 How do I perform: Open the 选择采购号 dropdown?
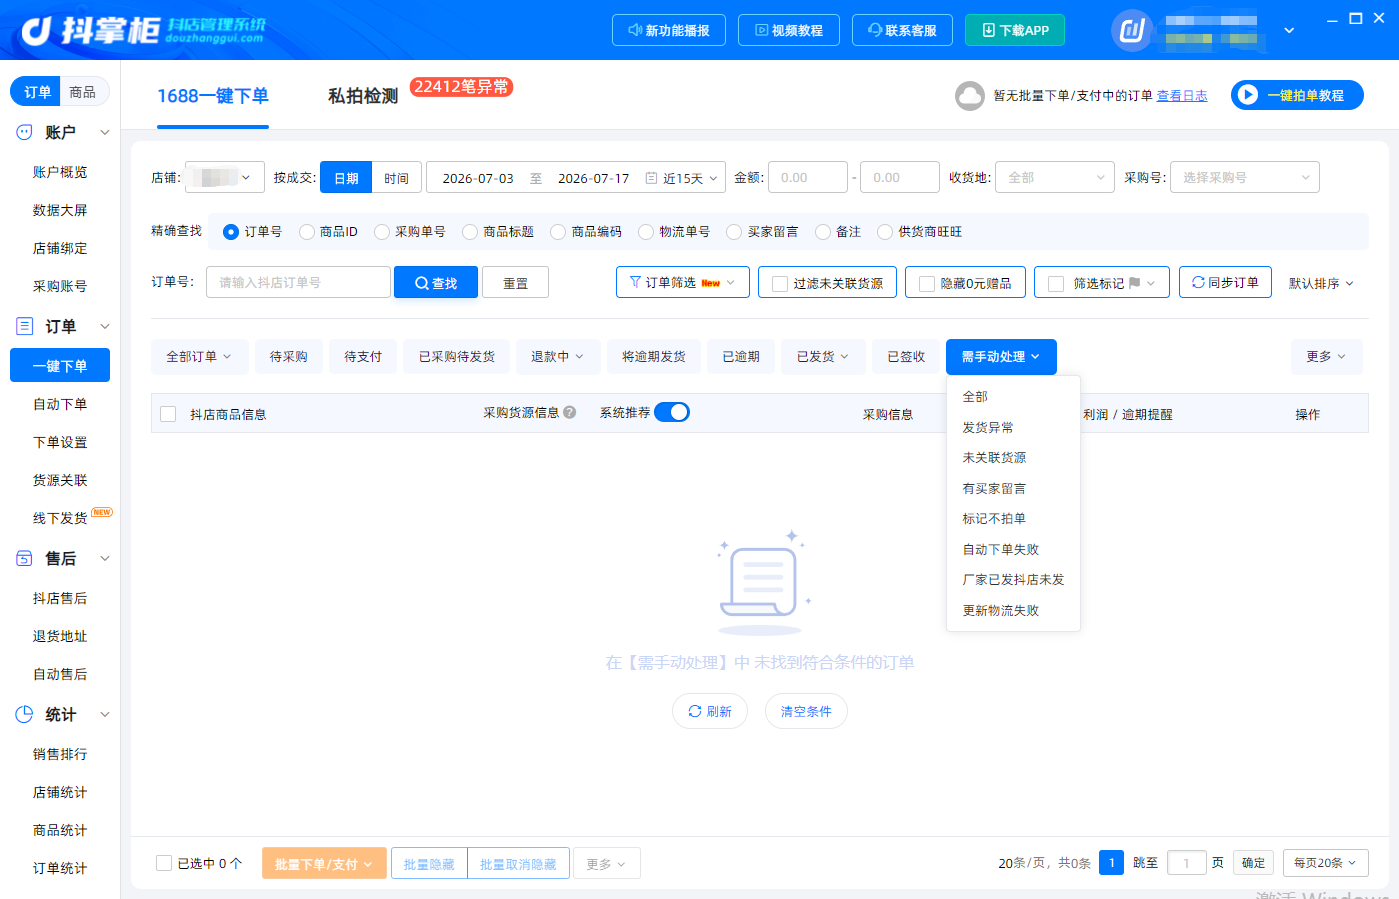coord(1245,177)
